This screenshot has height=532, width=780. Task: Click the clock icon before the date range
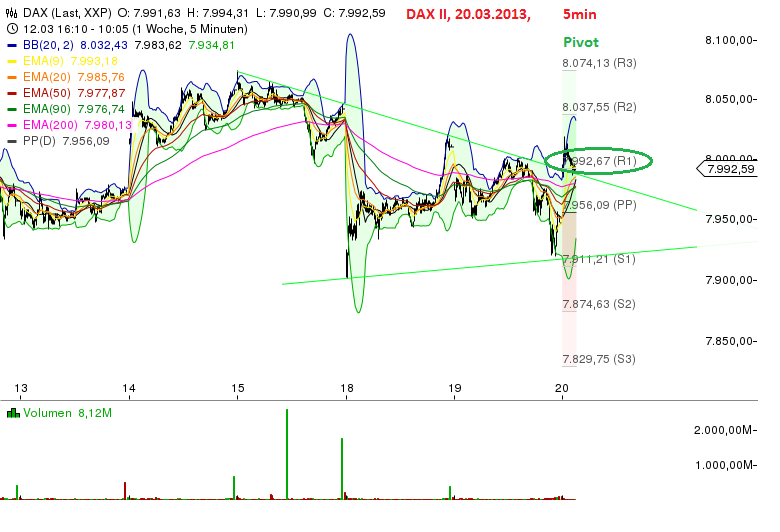coord(13,29)
